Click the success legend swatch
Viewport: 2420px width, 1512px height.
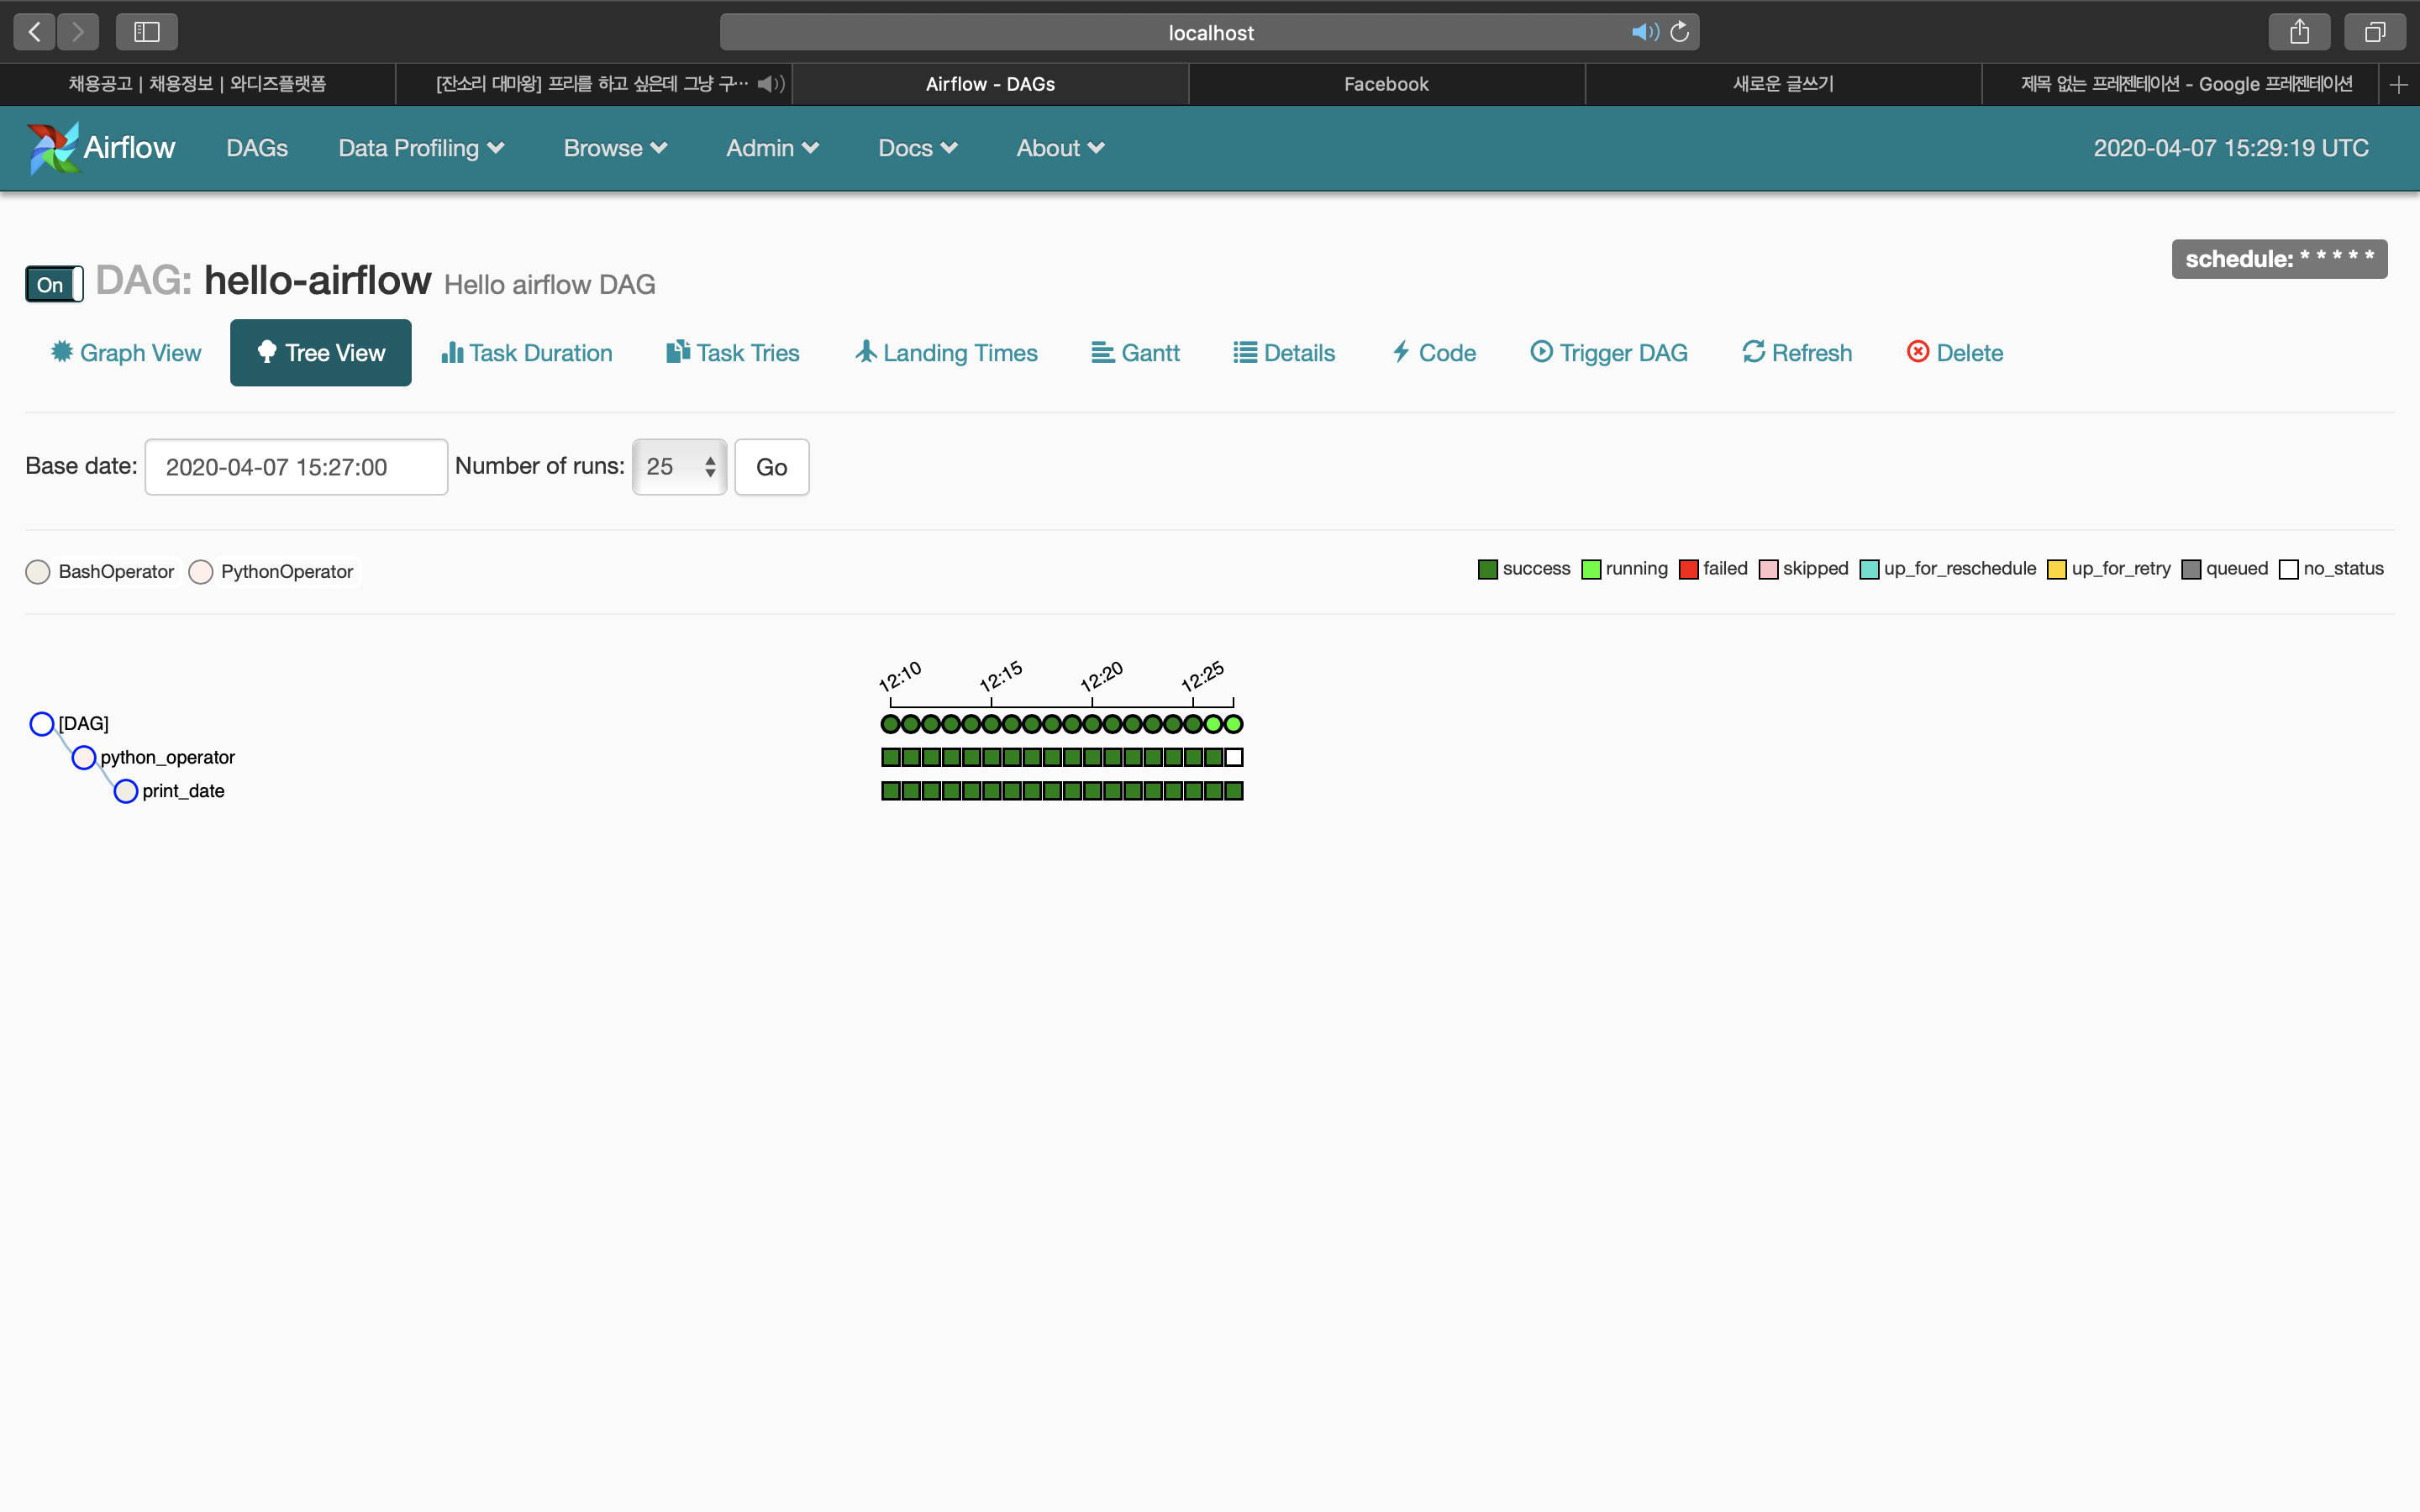click(1488, 570)
